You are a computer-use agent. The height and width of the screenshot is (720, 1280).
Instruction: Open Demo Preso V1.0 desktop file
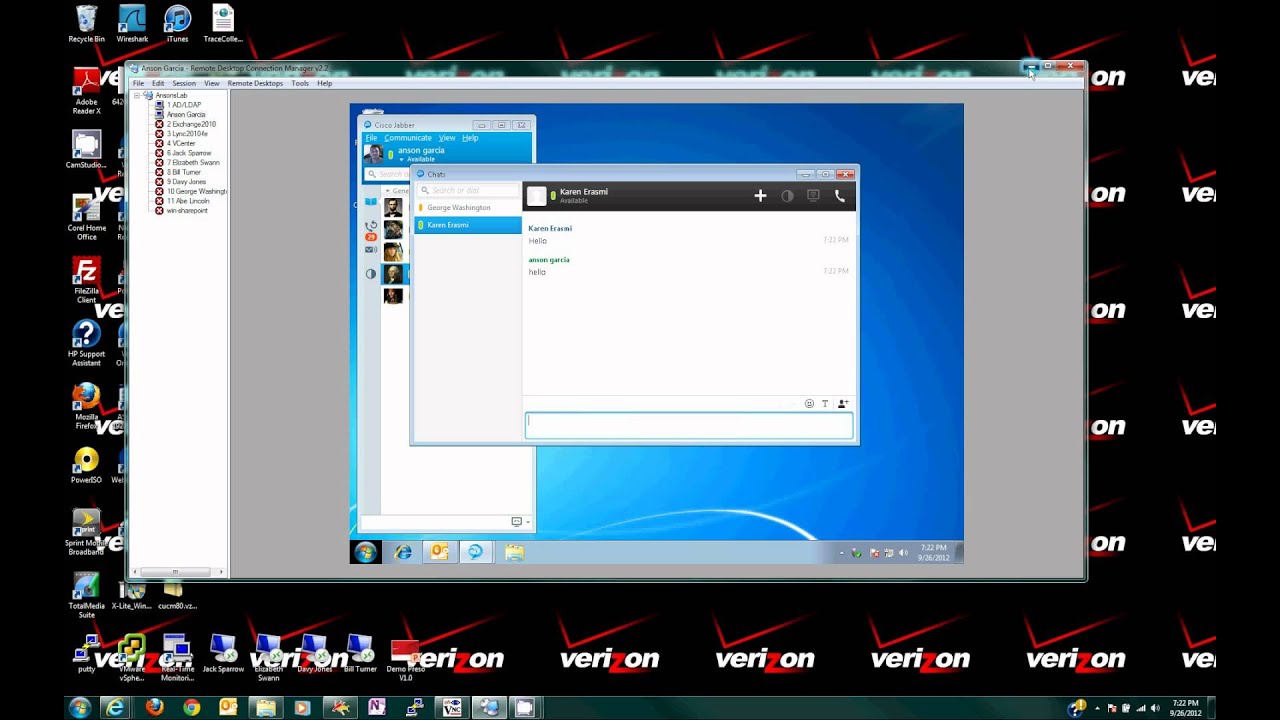tap(405, 660)
